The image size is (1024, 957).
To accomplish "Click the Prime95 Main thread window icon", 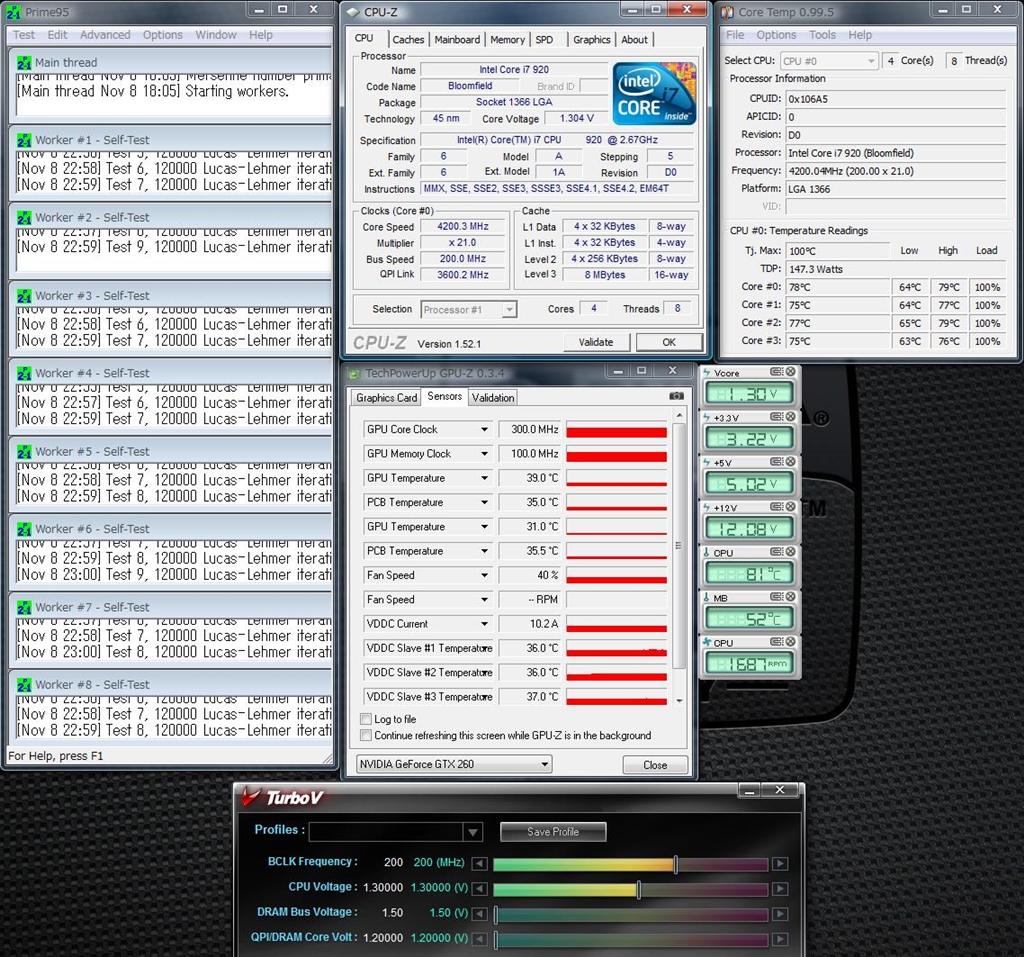I will 24,63.
